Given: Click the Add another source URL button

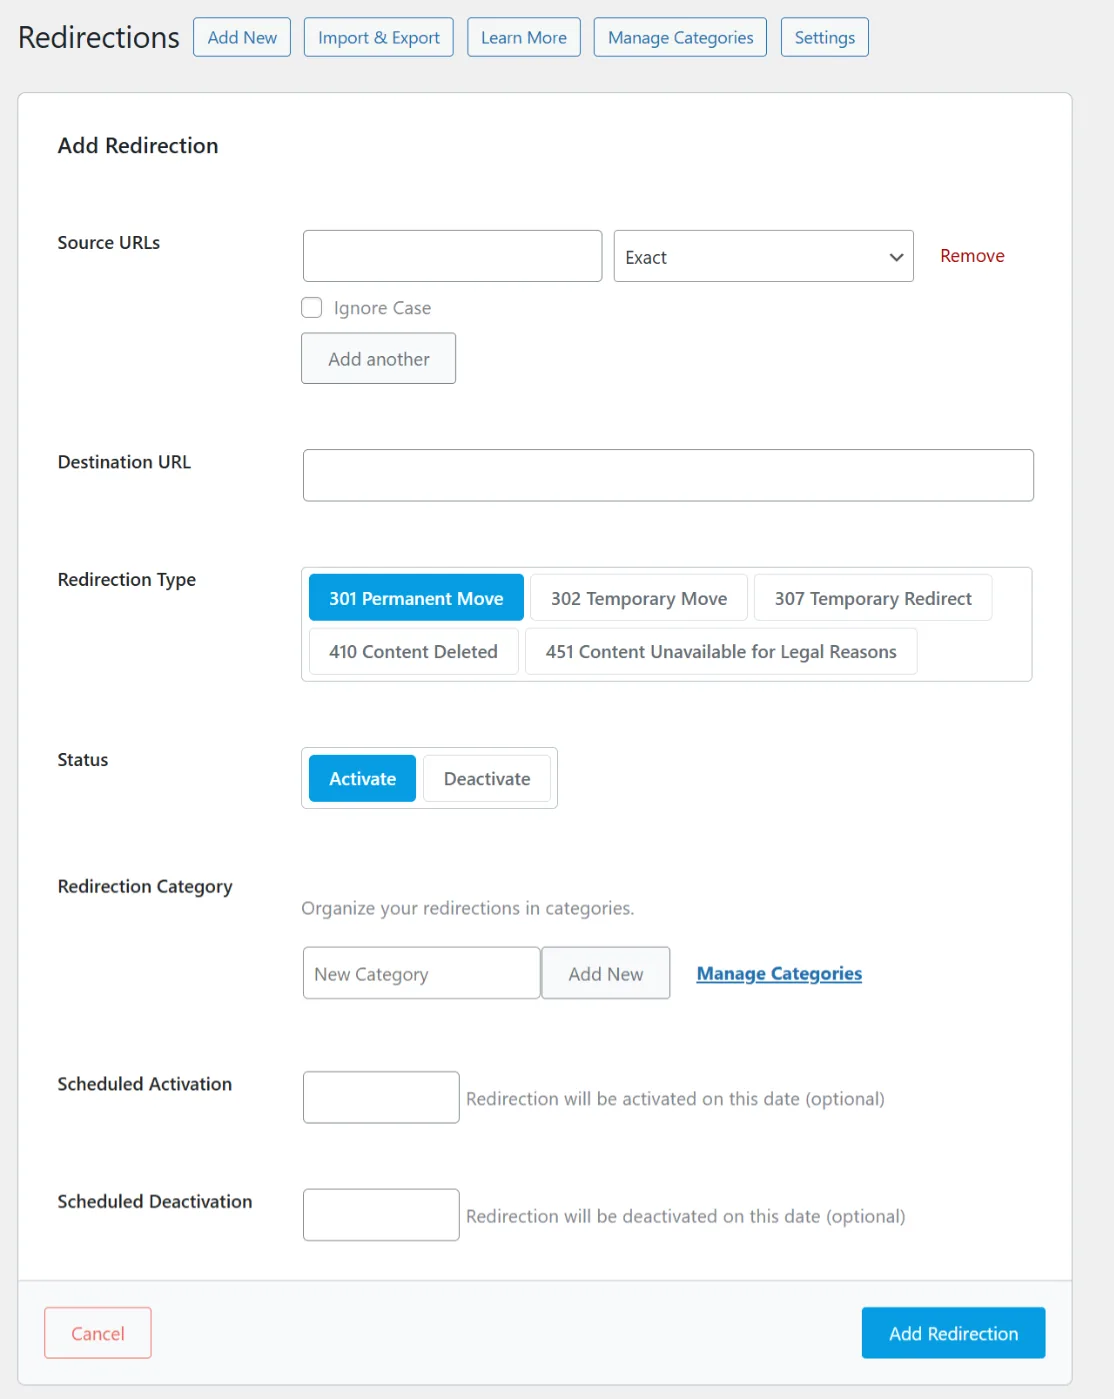Looking at the screenshot, I should pyautogui.click(x=378, y=358).
